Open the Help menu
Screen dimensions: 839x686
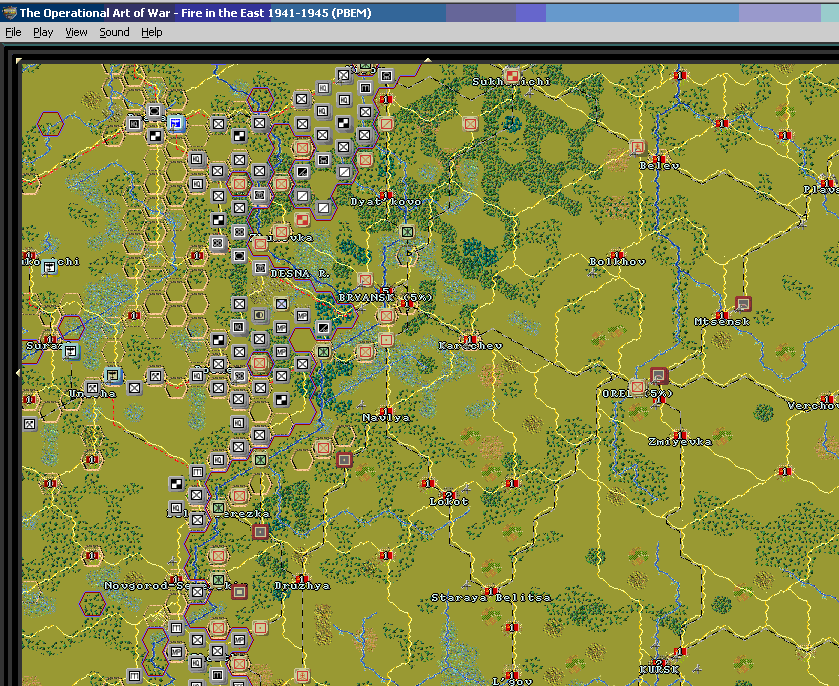[151, 32]
